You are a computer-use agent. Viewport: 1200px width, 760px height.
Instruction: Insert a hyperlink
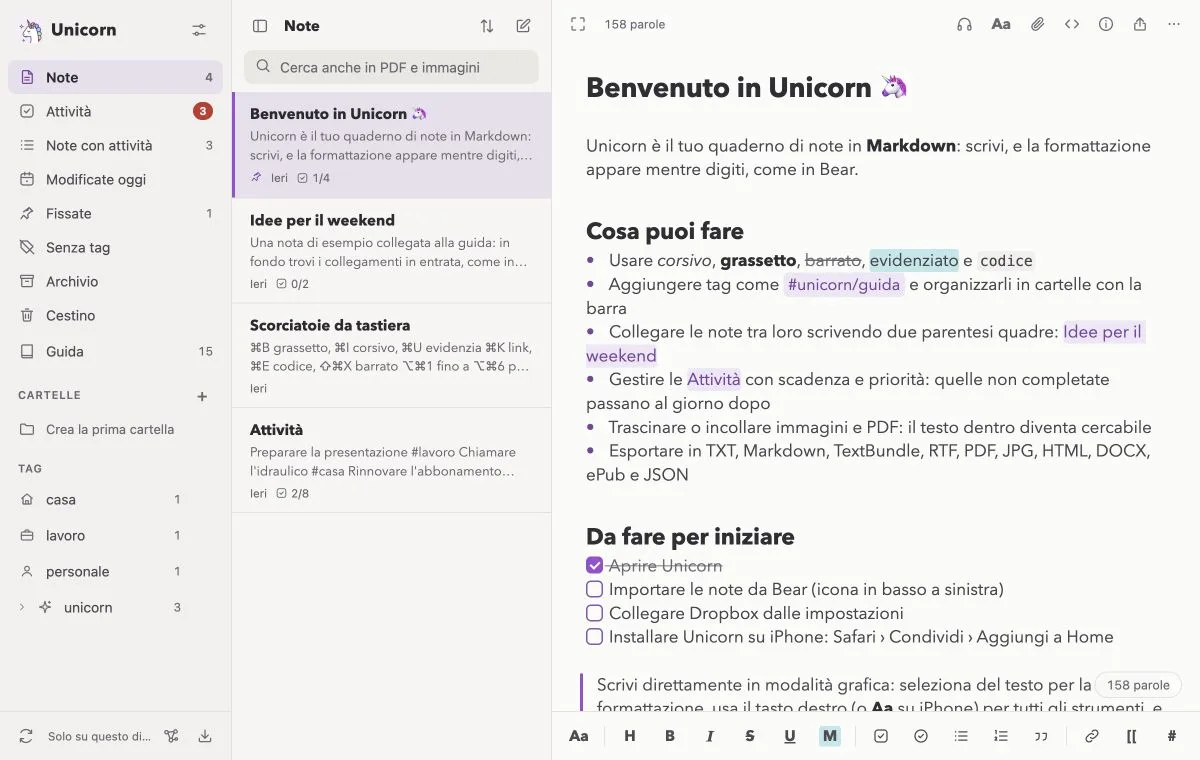[1092, 736]
